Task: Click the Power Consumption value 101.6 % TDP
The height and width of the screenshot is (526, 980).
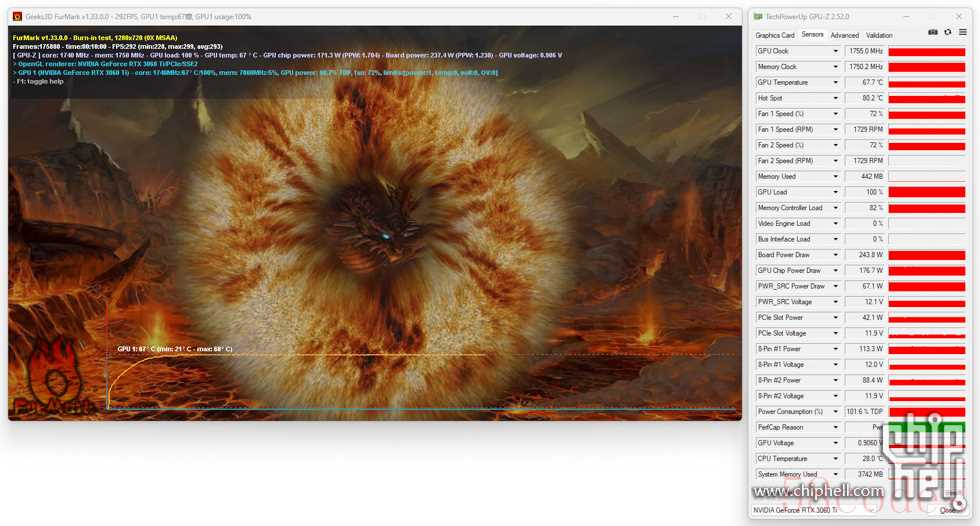Action: tap(864, 412)
